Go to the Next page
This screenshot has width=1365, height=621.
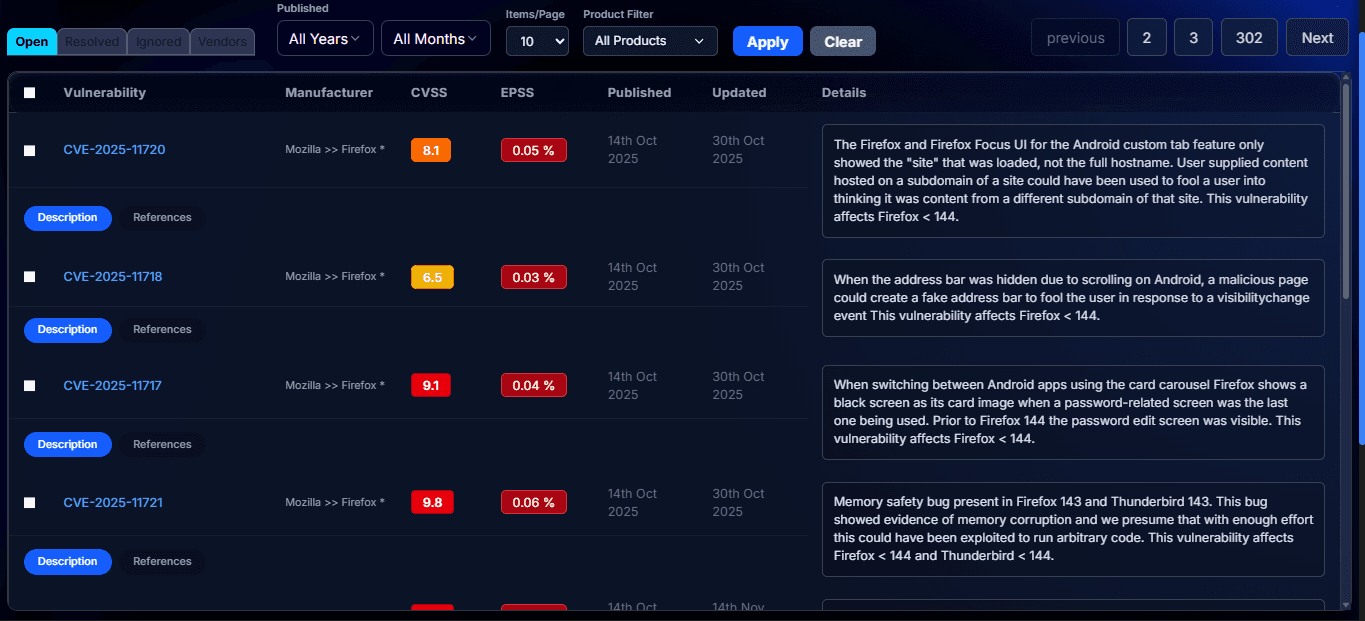coord(1316,38)
